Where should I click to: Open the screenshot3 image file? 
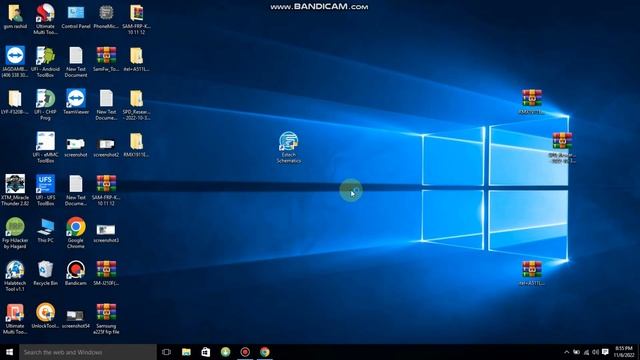click(x=106, y=233)
